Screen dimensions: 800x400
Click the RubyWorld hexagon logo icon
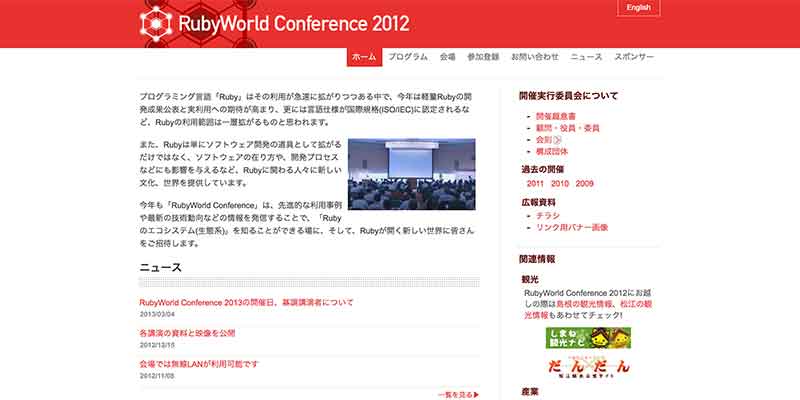click(x=156, y=23)
